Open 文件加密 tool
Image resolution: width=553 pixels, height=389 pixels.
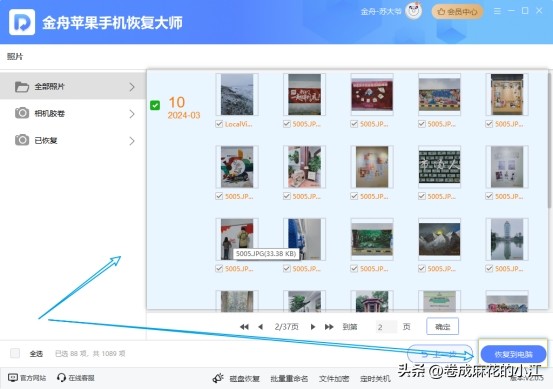[x=334, y=378]
